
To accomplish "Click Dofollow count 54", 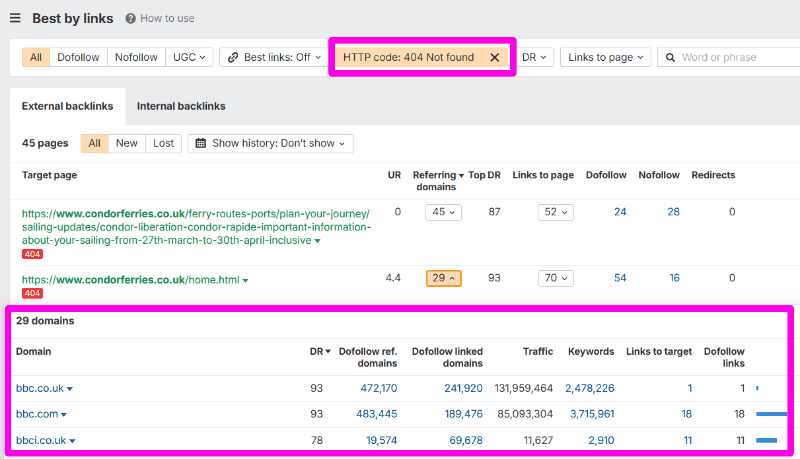I will click(620, 278).
